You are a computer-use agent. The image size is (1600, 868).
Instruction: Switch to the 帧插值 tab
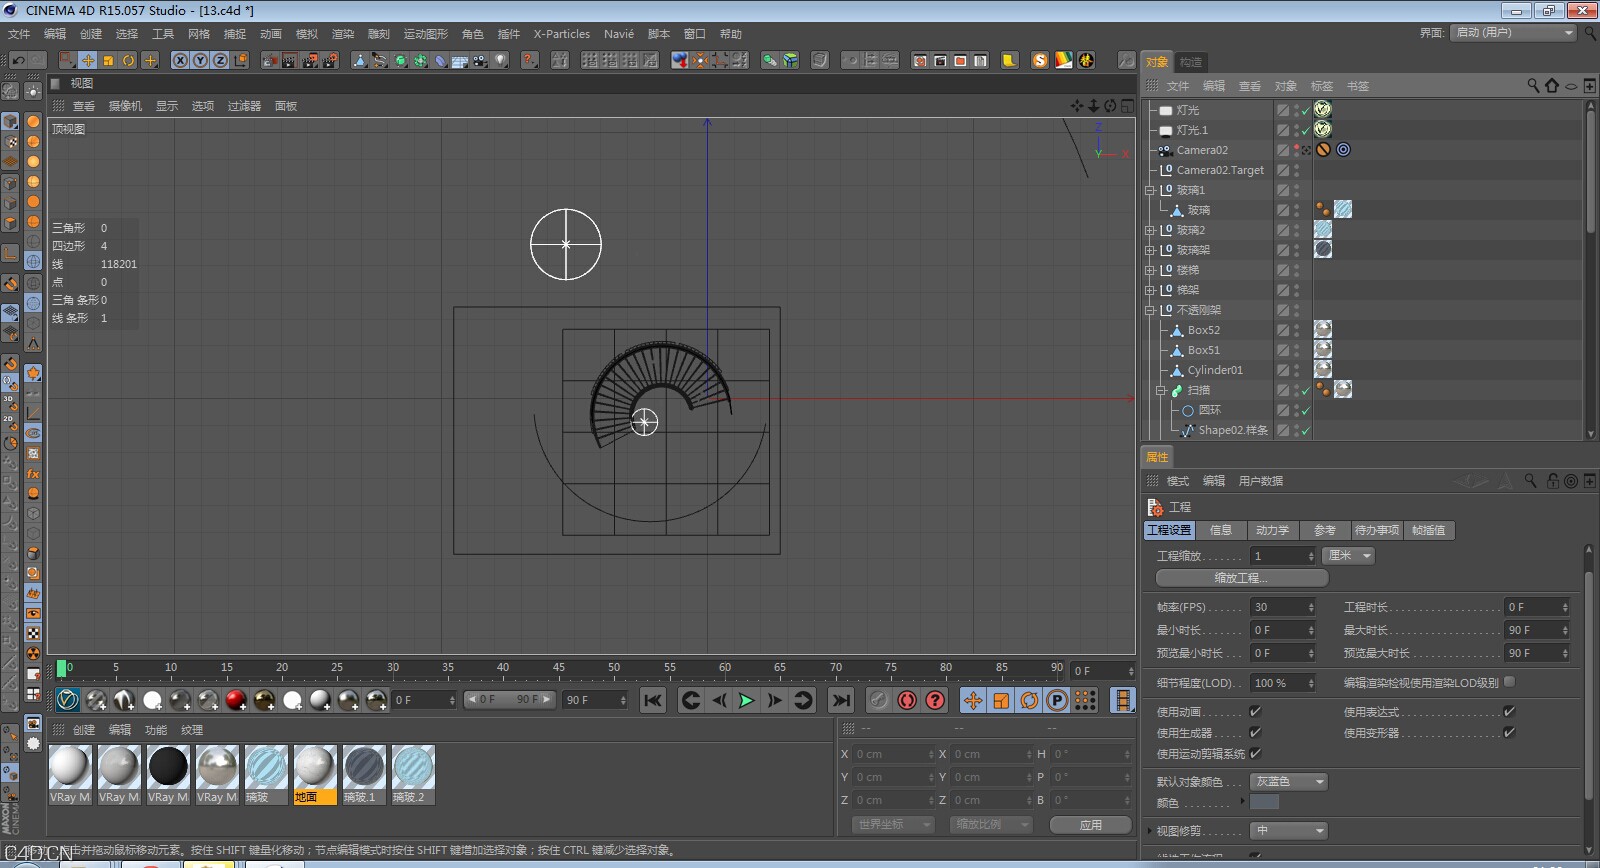1428,530
